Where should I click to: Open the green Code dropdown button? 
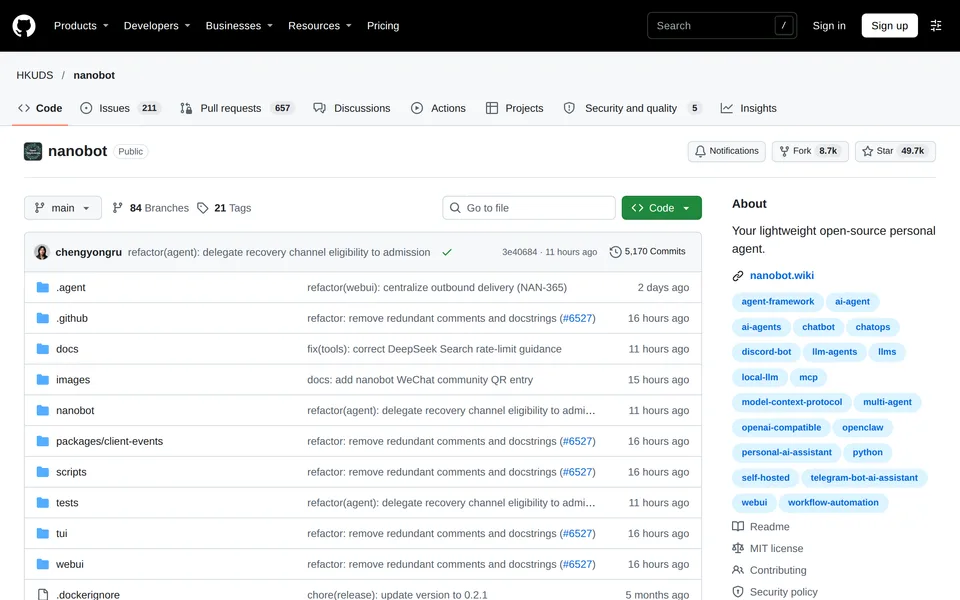(661, 208)
